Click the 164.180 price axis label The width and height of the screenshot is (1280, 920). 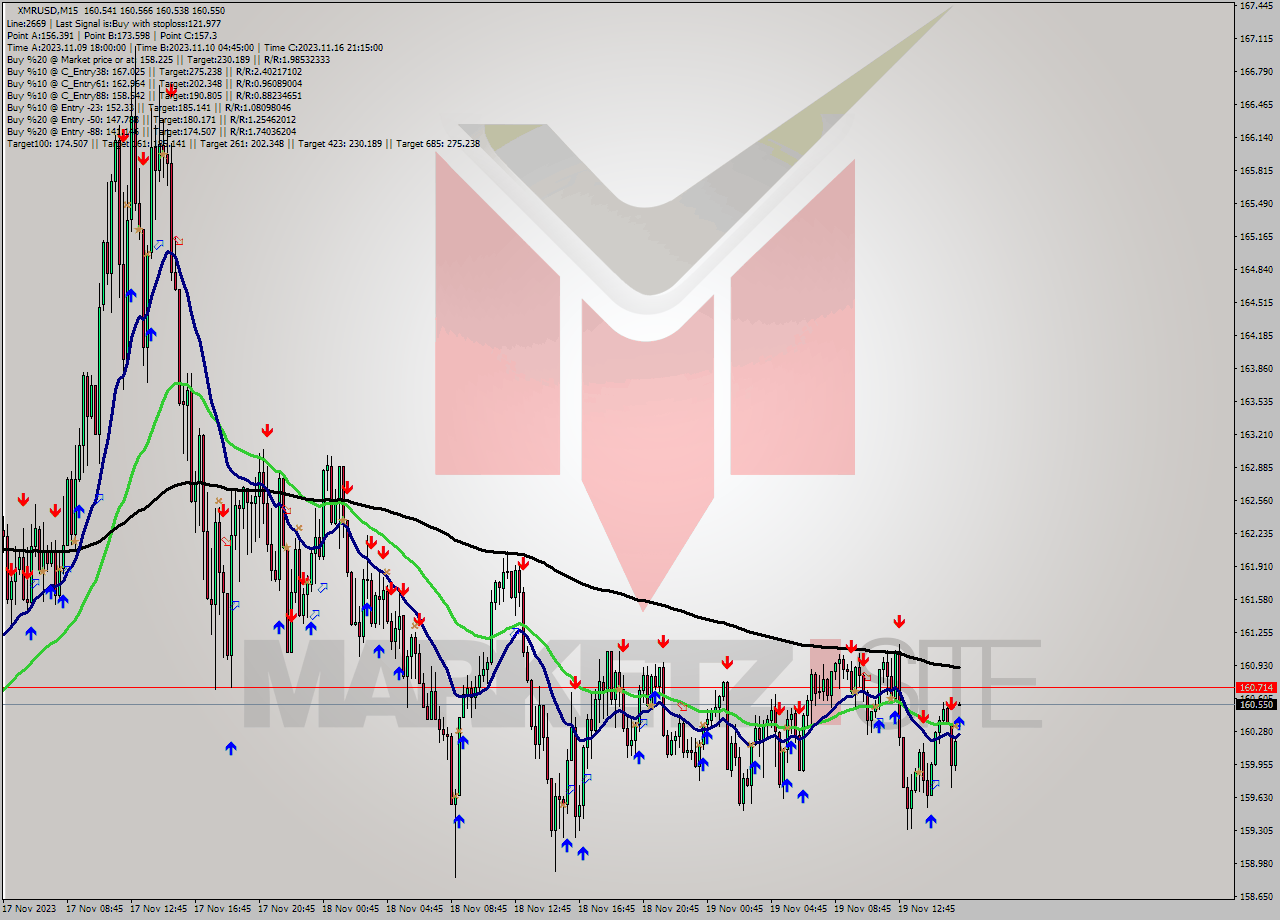tap(1256, 335)
